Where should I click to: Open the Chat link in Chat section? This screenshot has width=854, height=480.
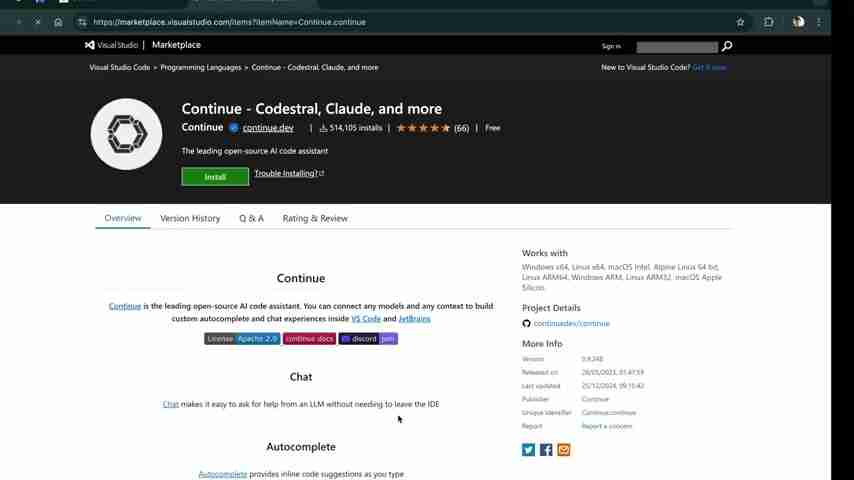(x=170, y=404)
